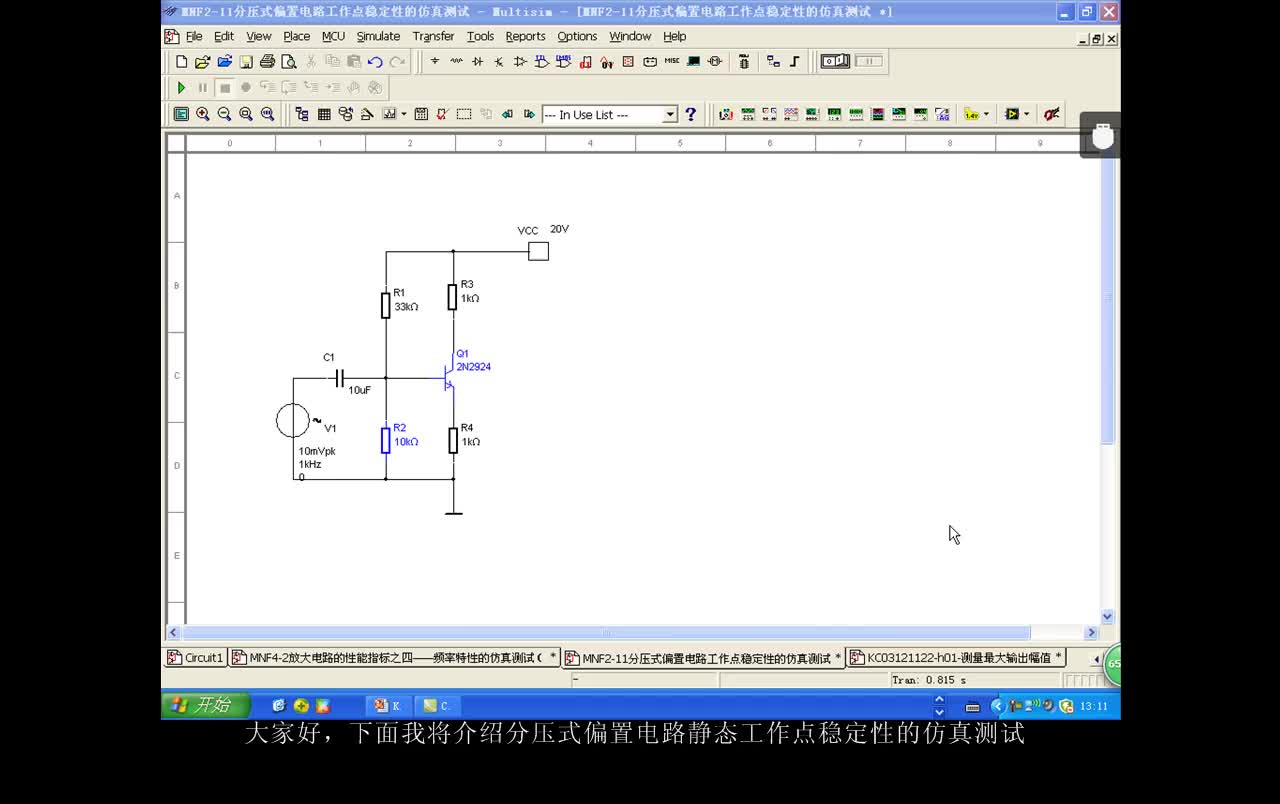Show the design toolbox panel
The image size is (1280, 804).
tap(302, 114)
